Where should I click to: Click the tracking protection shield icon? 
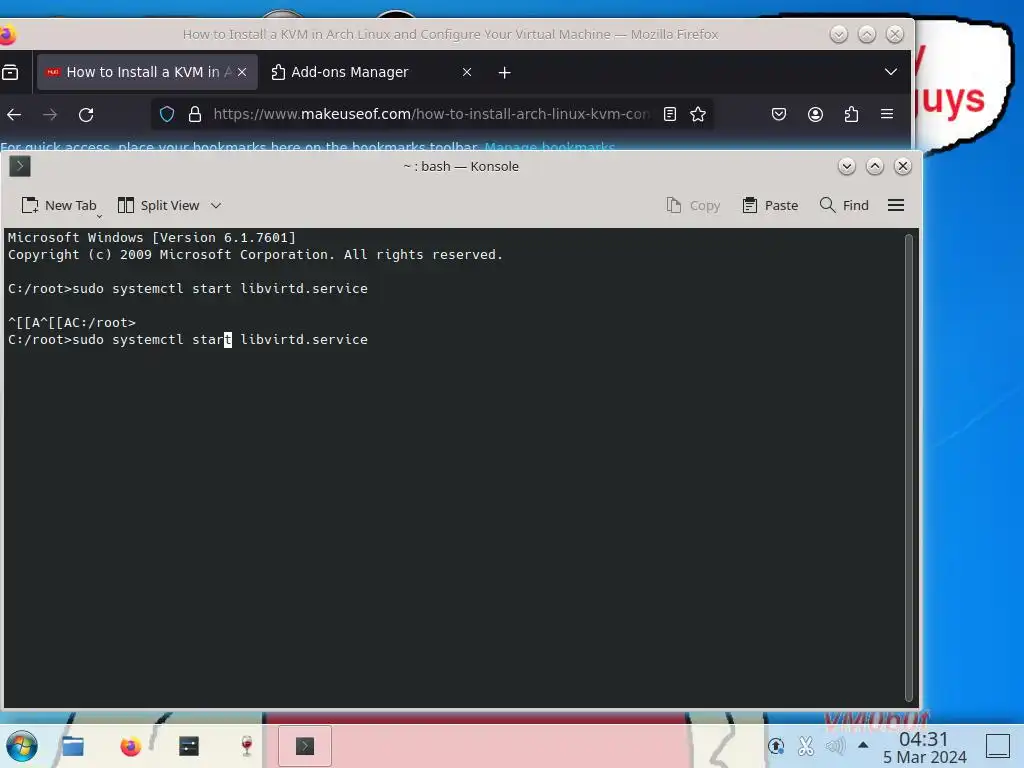[167, 114]
